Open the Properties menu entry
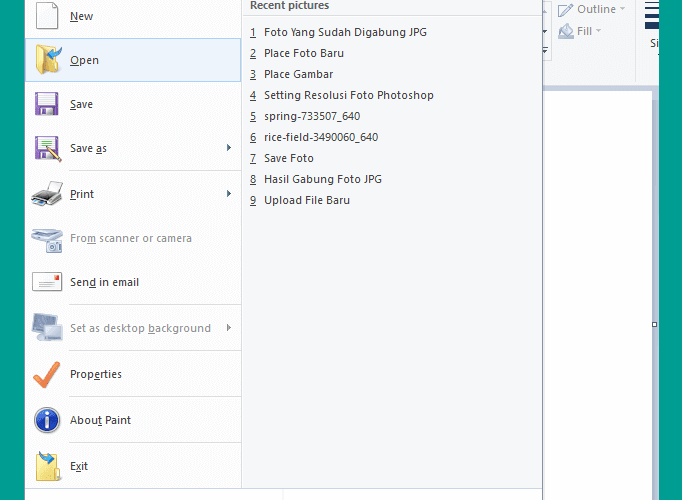682x500 pixels. (133, 374)
